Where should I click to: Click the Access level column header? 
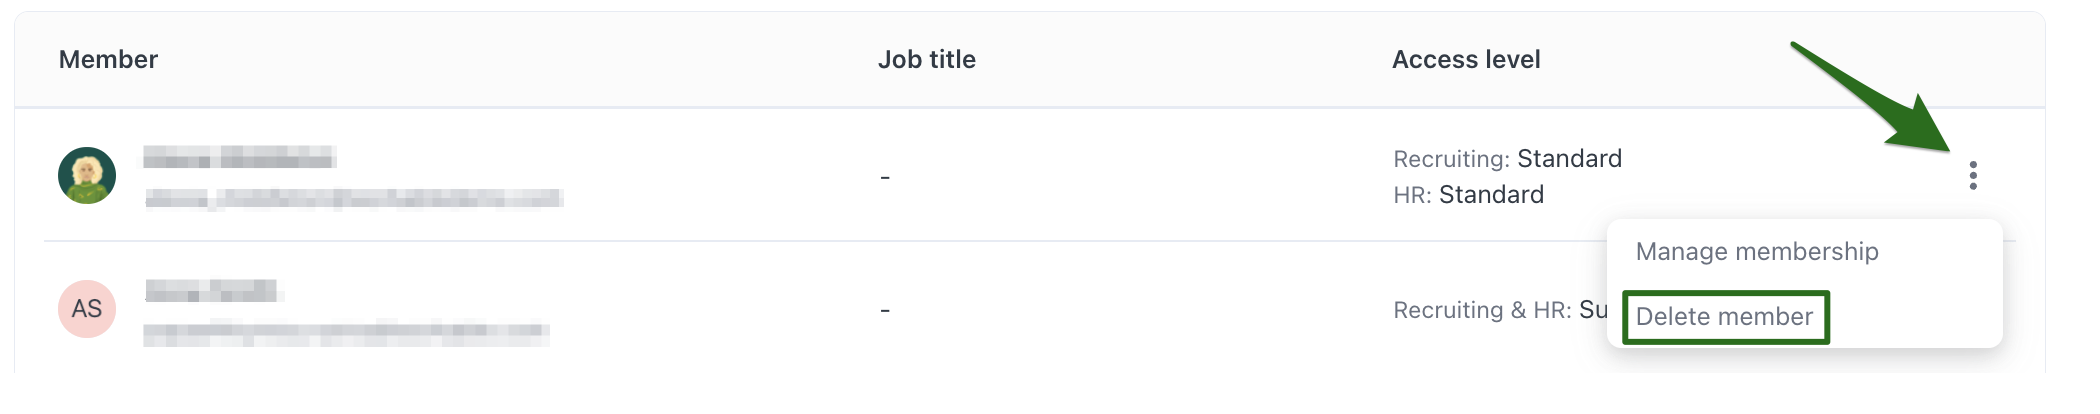pyautogui.click(x=1465, y=60)
